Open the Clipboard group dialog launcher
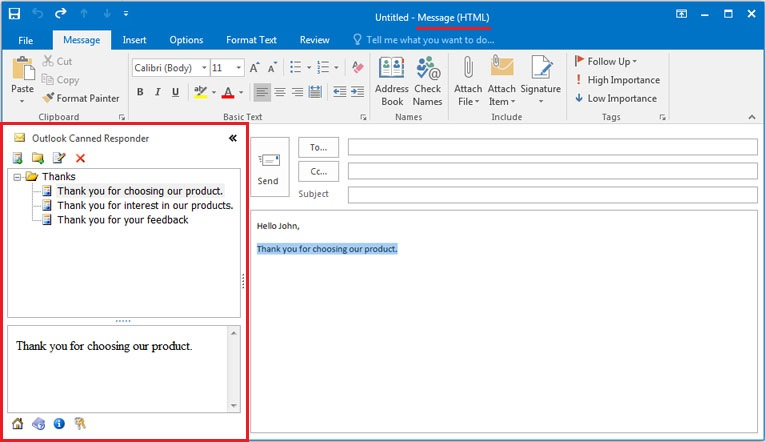 [x=122, y=117]
